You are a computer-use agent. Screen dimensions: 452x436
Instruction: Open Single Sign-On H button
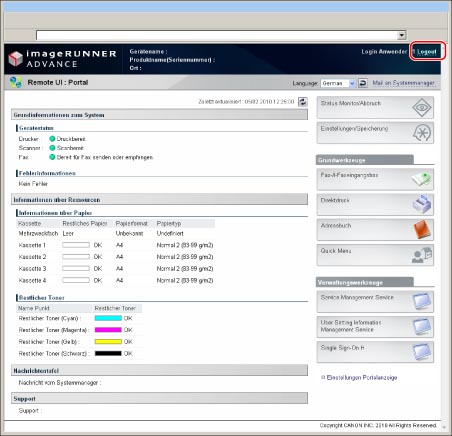click(x=375, y=352)
